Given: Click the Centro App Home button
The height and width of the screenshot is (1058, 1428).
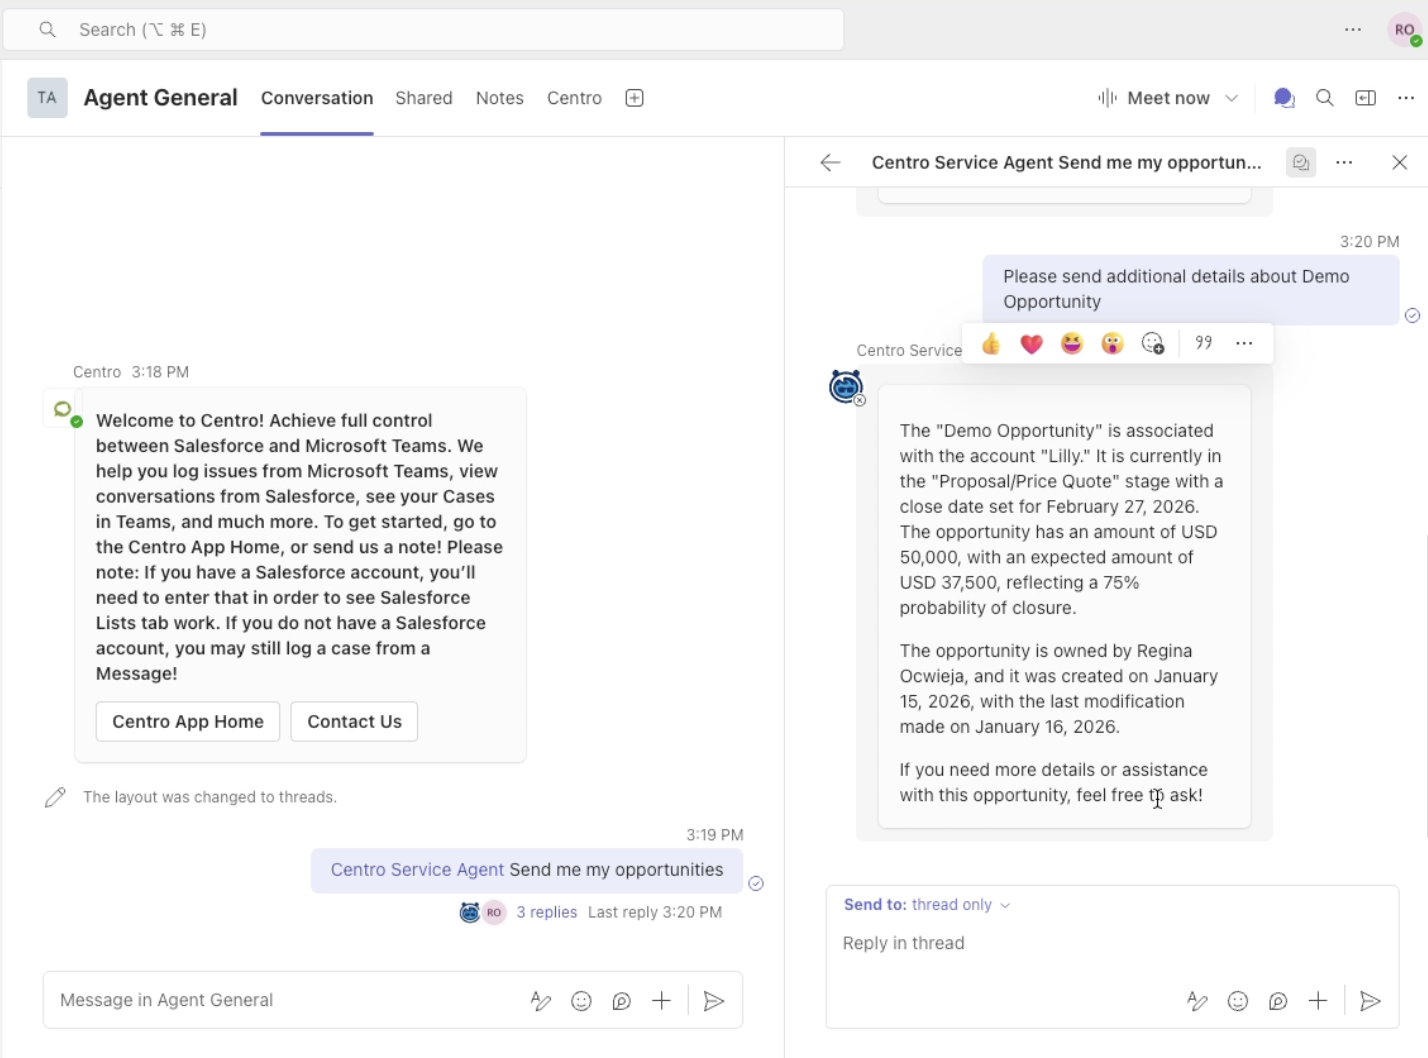Looking at the screenshot, I should tap(188, 722).
